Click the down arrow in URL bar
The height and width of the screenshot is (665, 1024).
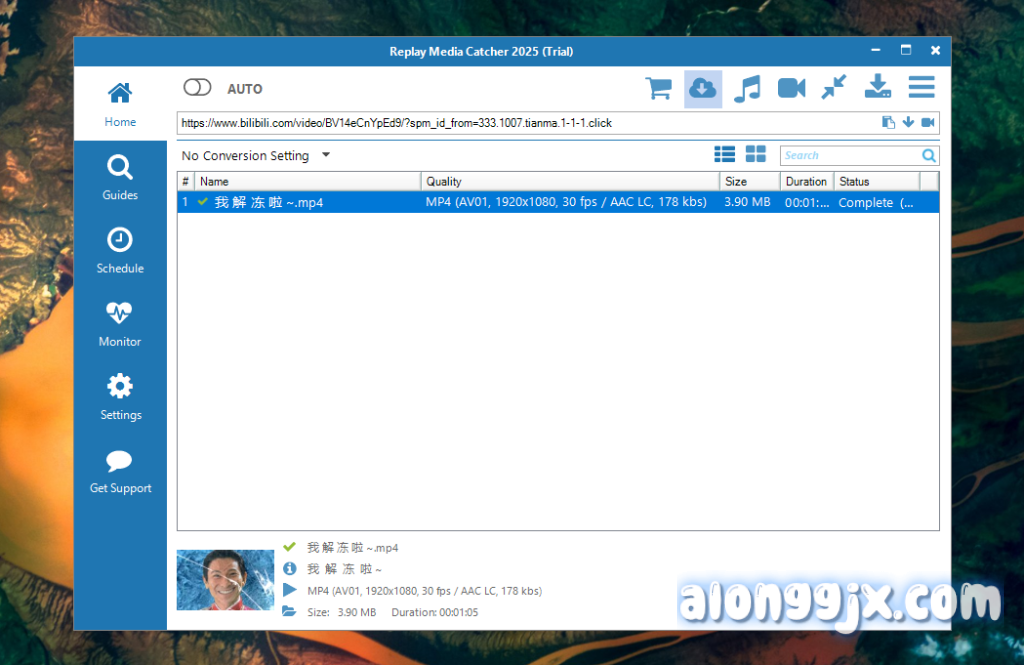coord(908,123)
